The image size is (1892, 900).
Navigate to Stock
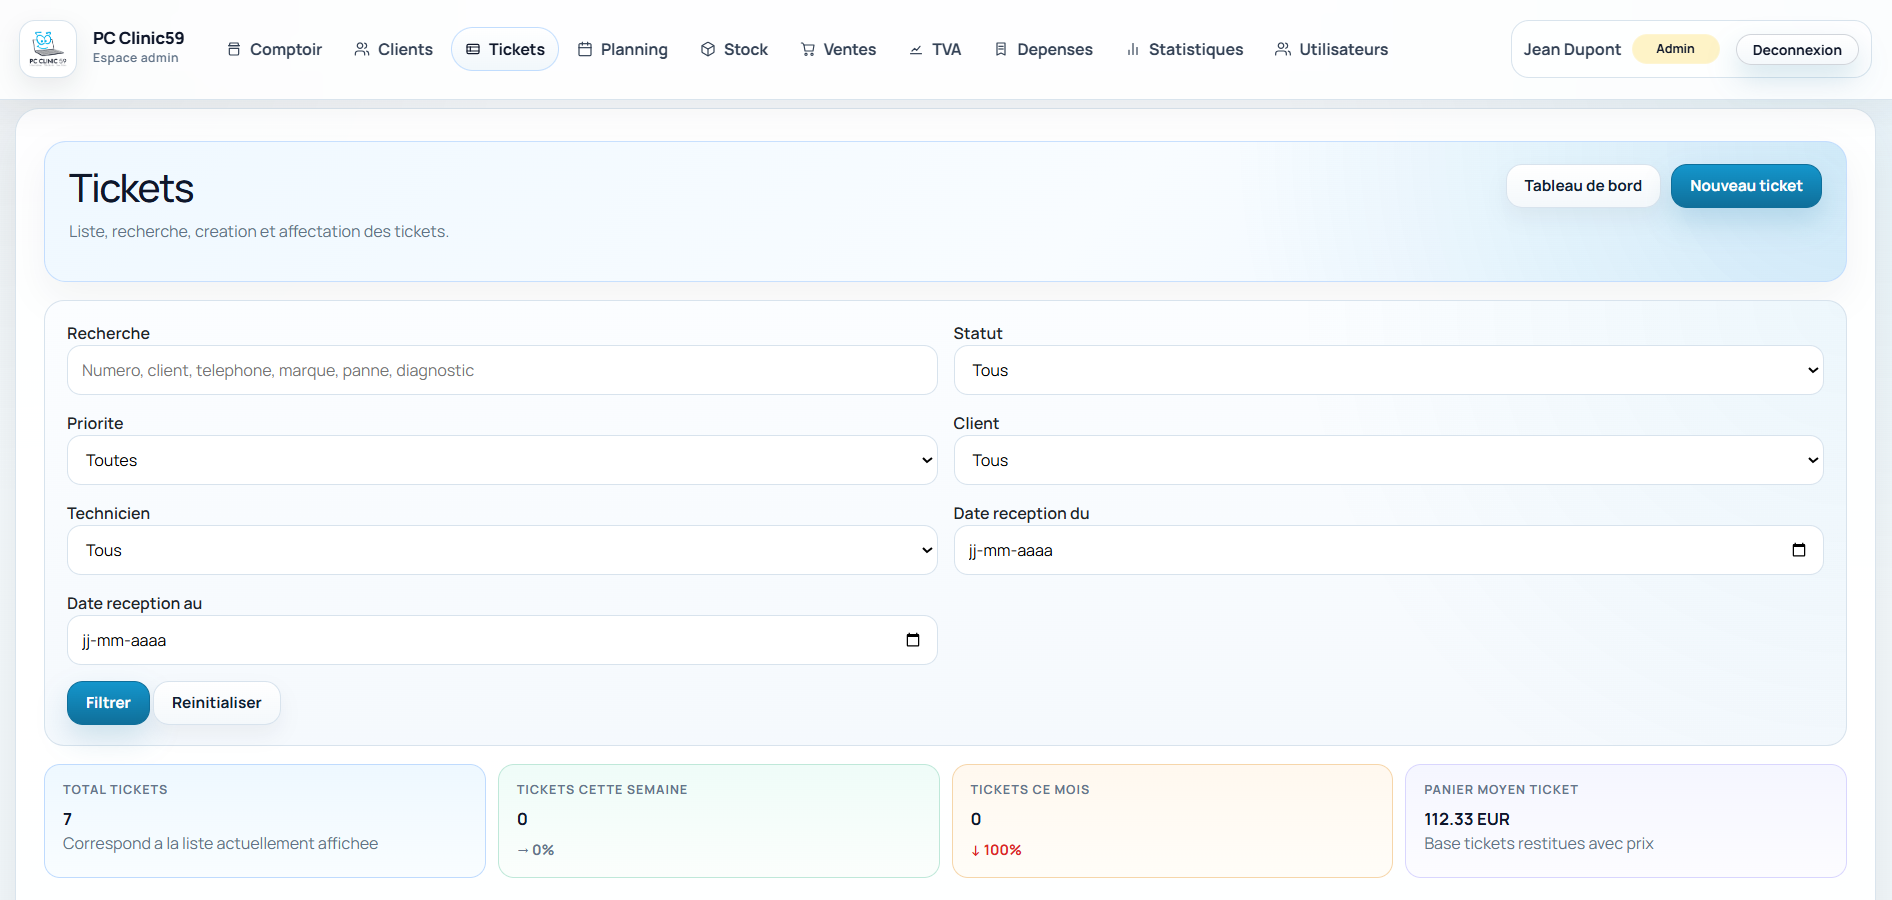pos(735,49)
